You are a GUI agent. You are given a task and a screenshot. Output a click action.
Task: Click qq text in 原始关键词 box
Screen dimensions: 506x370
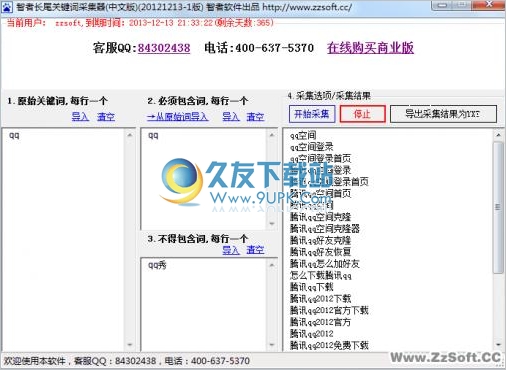(x=14, y=136)
